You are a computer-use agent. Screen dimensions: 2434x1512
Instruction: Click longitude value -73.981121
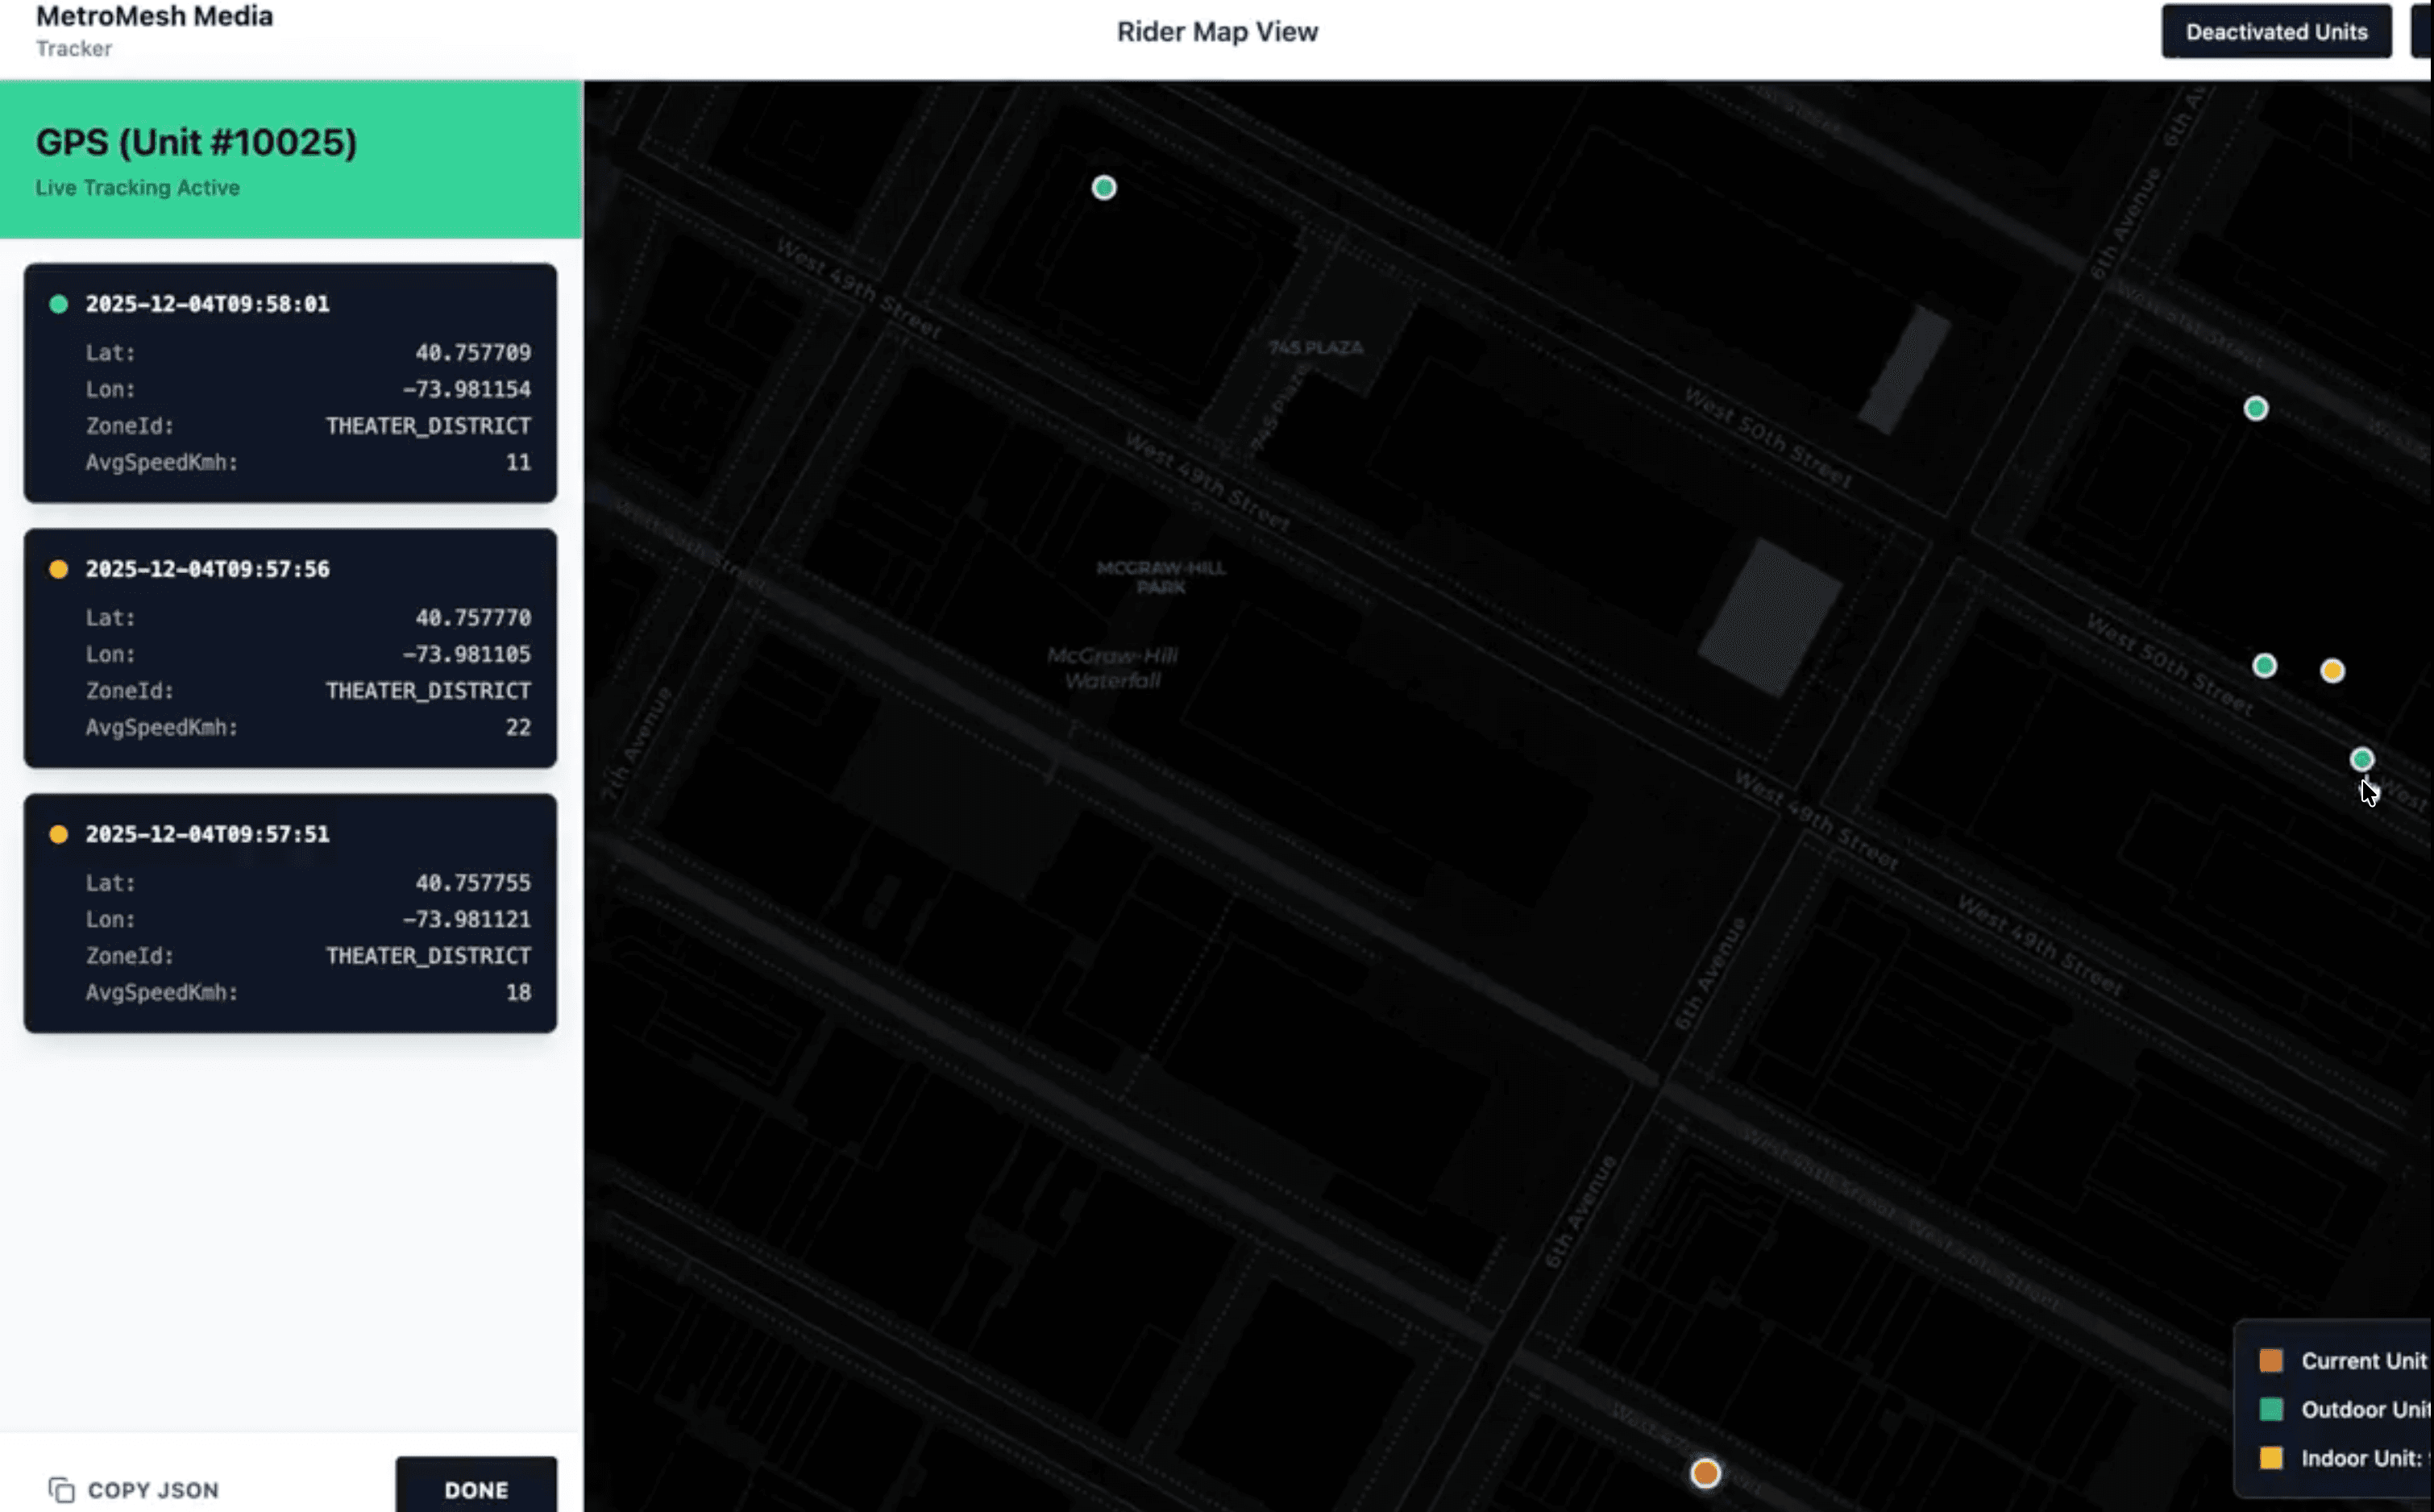click(x=466, y=919)
